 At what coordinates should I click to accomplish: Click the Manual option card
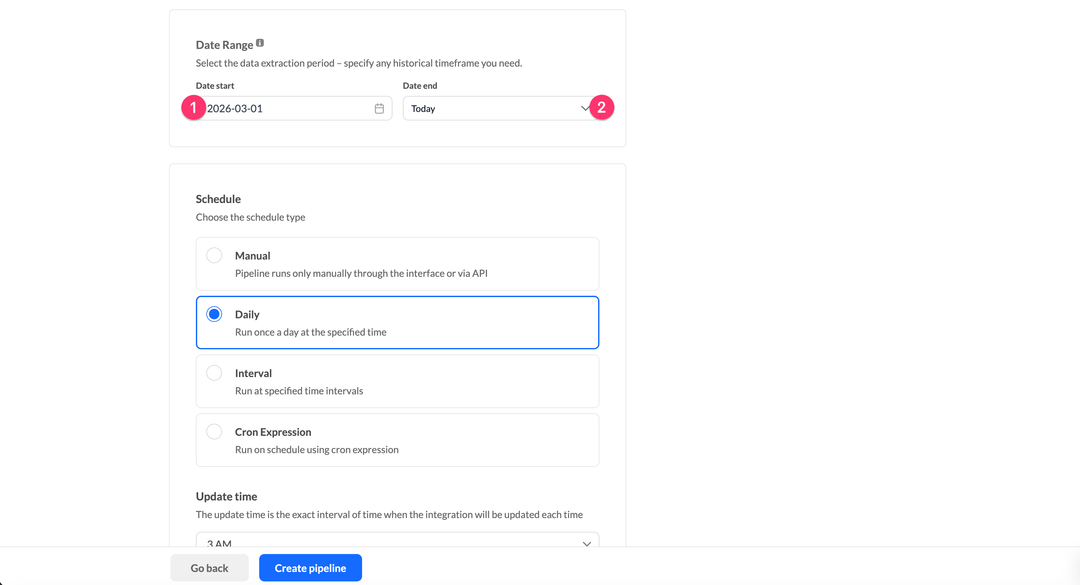[397, 263]
